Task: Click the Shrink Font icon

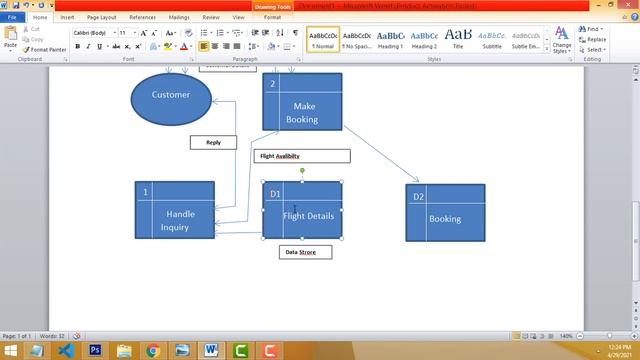Action: (x=154, y=33)
